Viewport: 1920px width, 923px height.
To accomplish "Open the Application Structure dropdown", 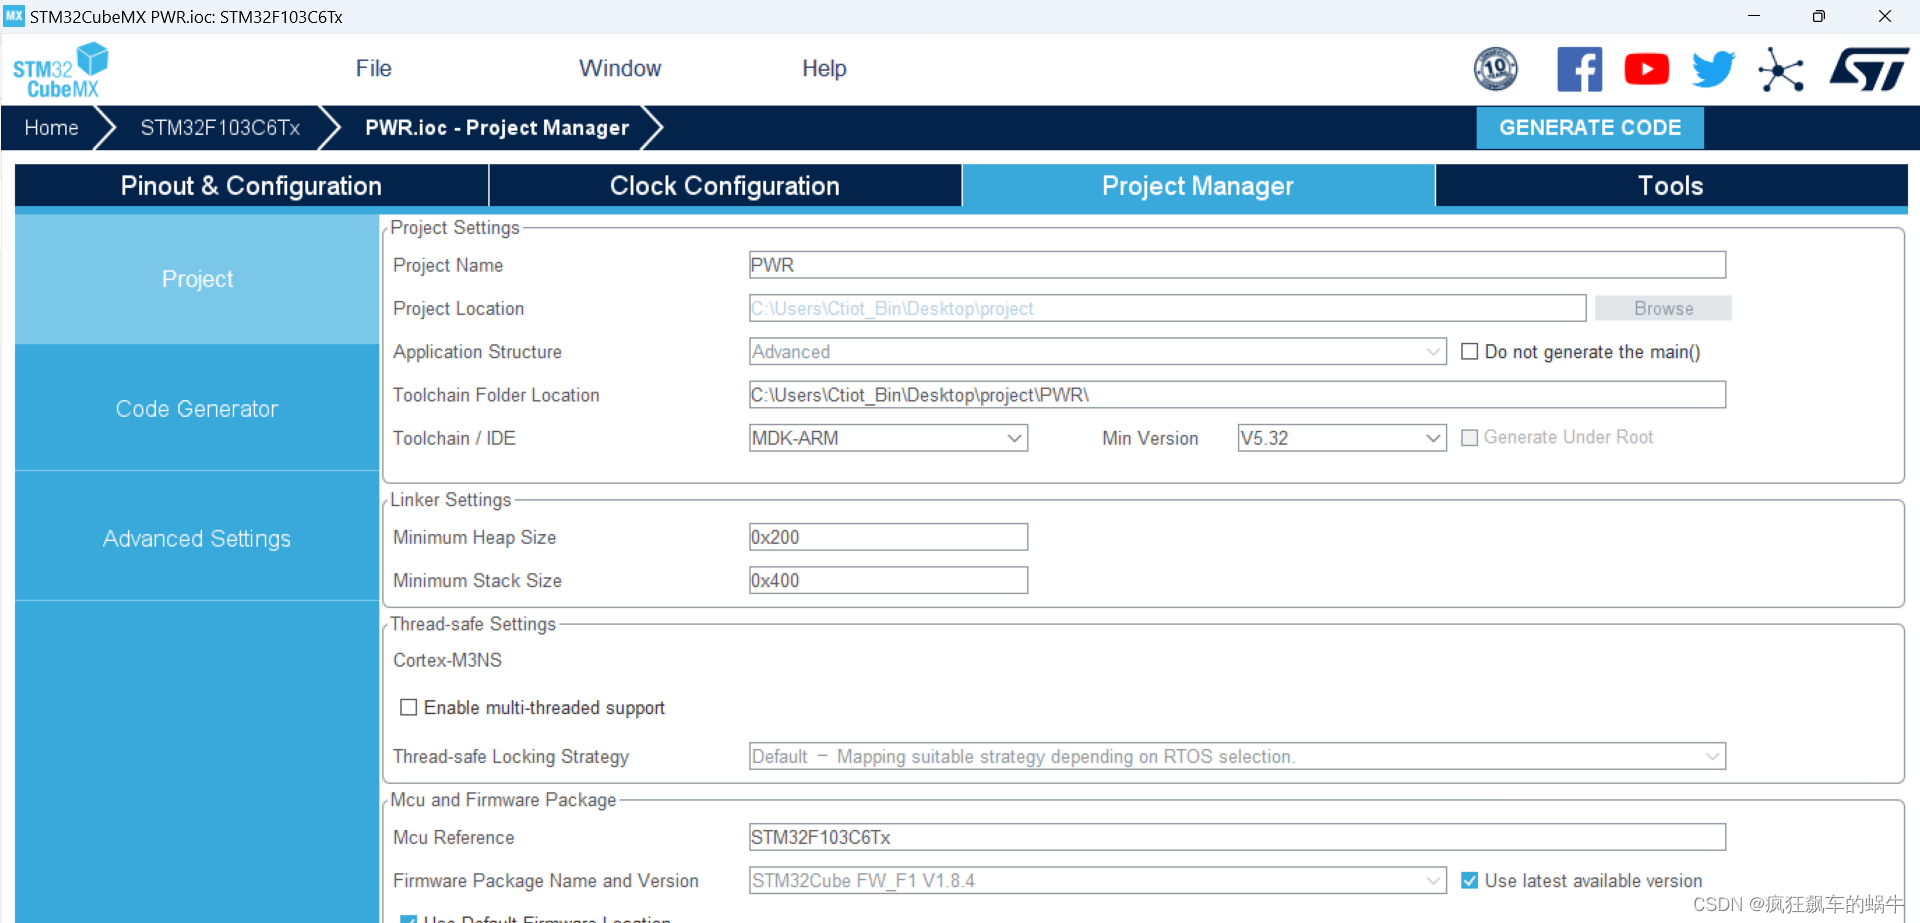I will pos(1098,351).
